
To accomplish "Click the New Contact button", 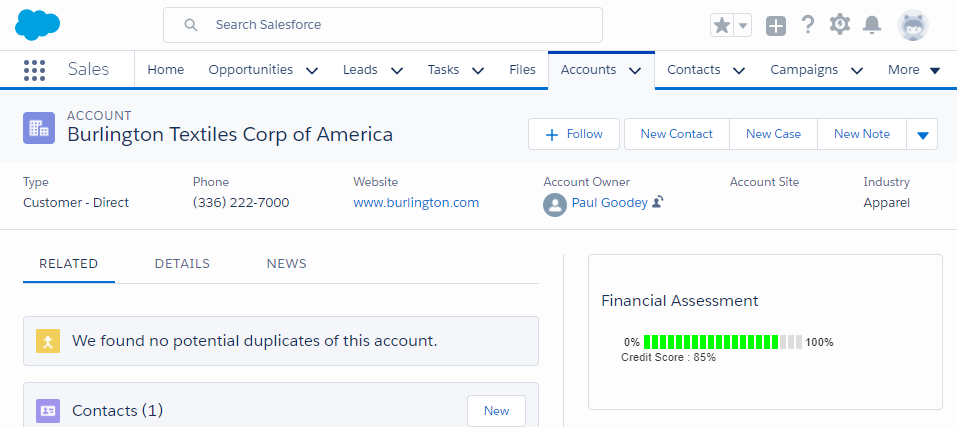I will (676, 134).
